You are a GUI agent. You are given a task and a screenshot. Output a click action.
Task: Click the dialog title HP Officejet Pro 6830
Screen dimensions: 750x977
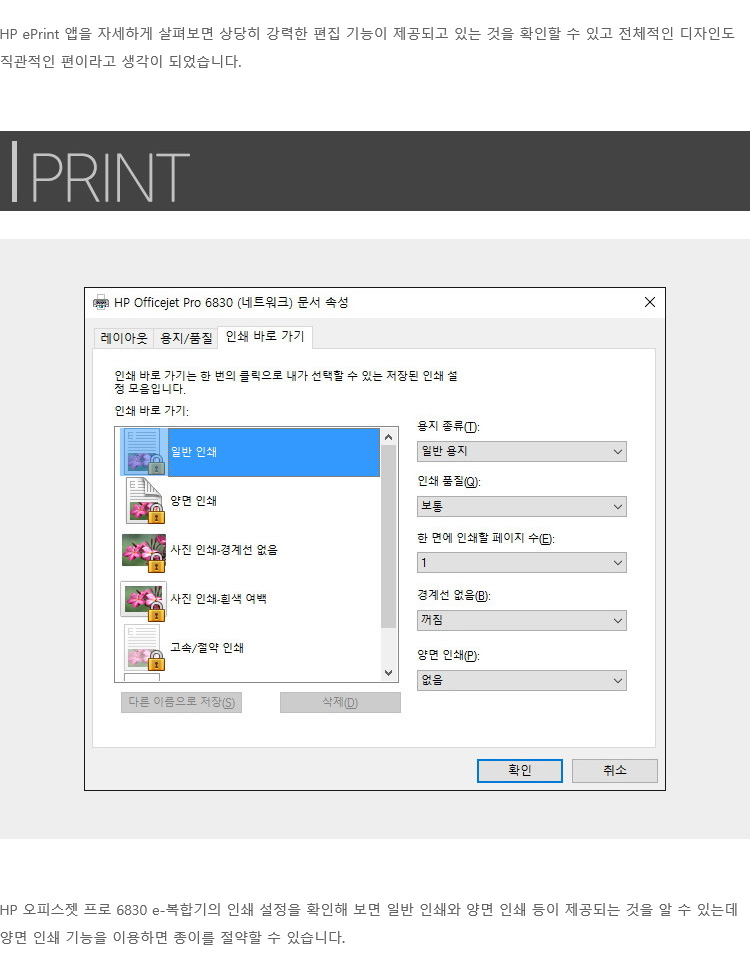tap(231, 302)
